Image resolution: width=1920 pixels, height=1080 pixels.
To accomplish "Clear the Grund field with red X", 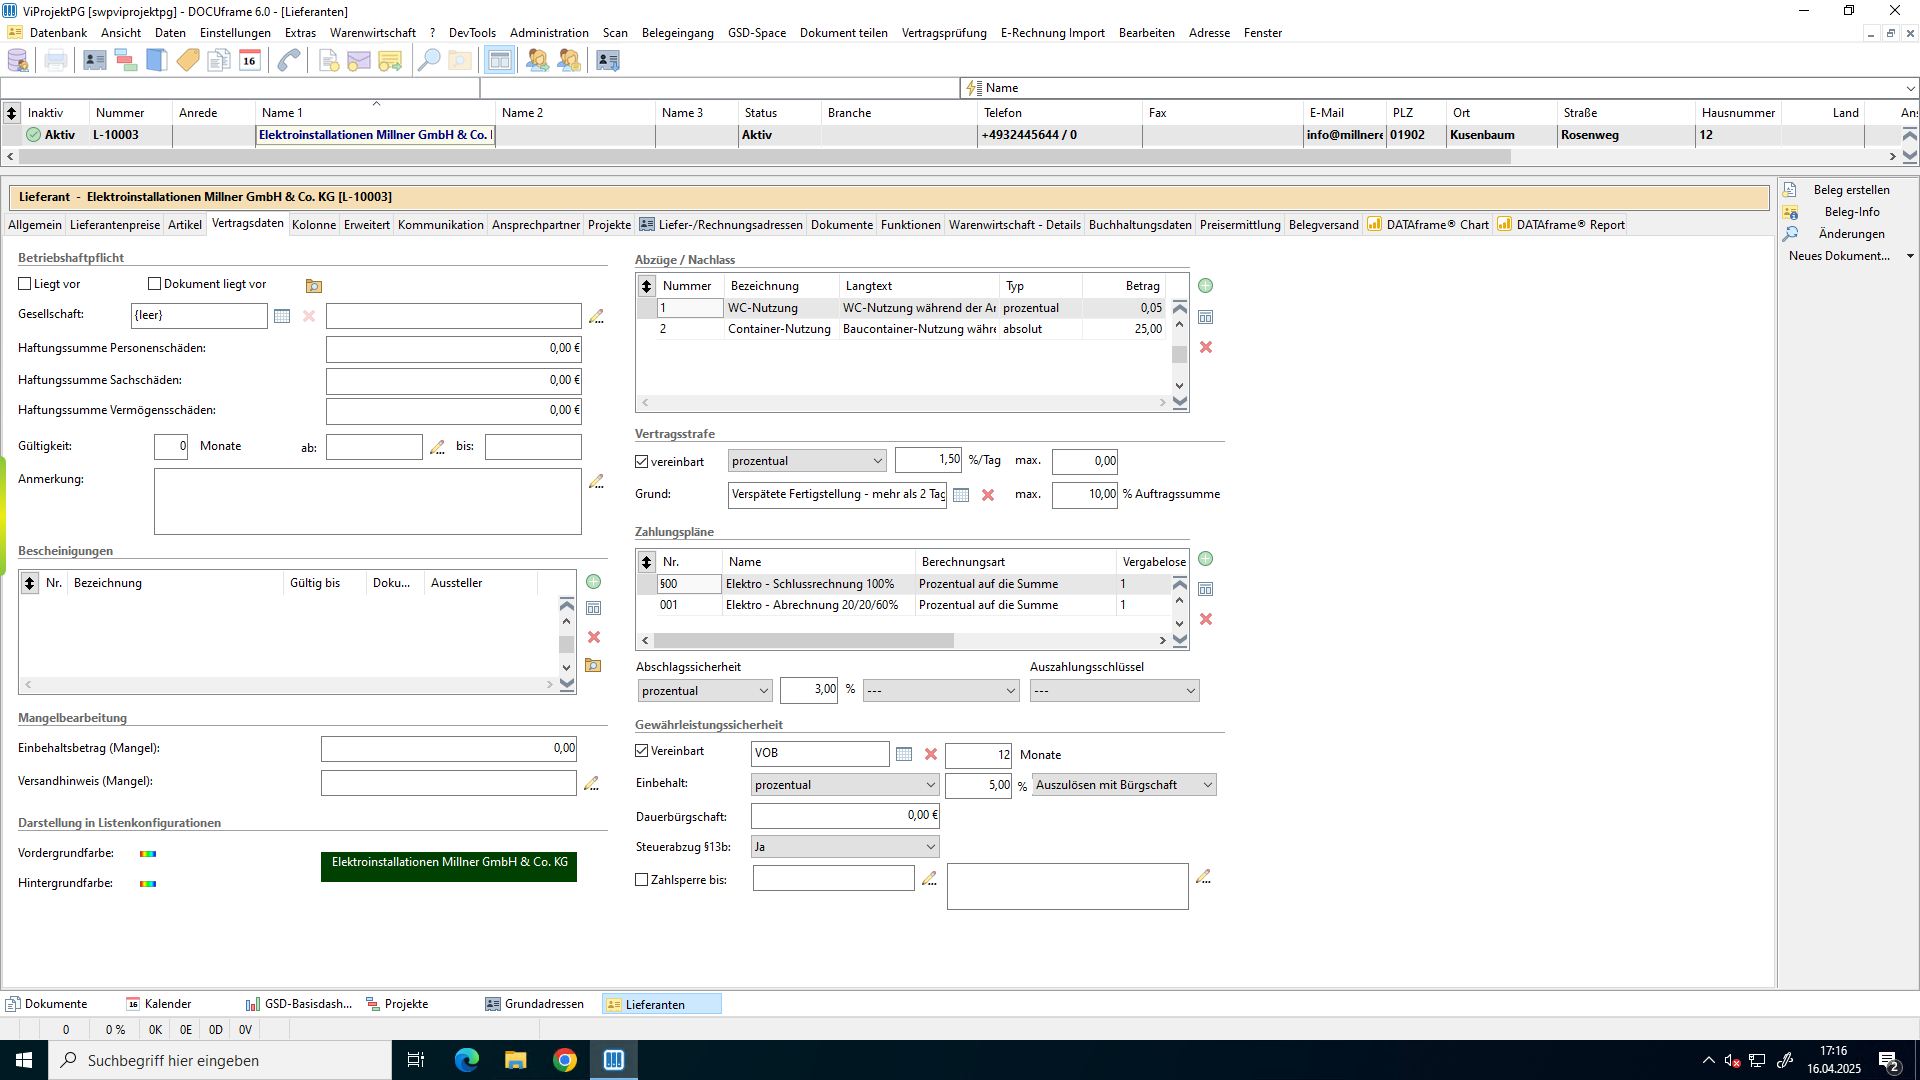I will click(988, 495).
